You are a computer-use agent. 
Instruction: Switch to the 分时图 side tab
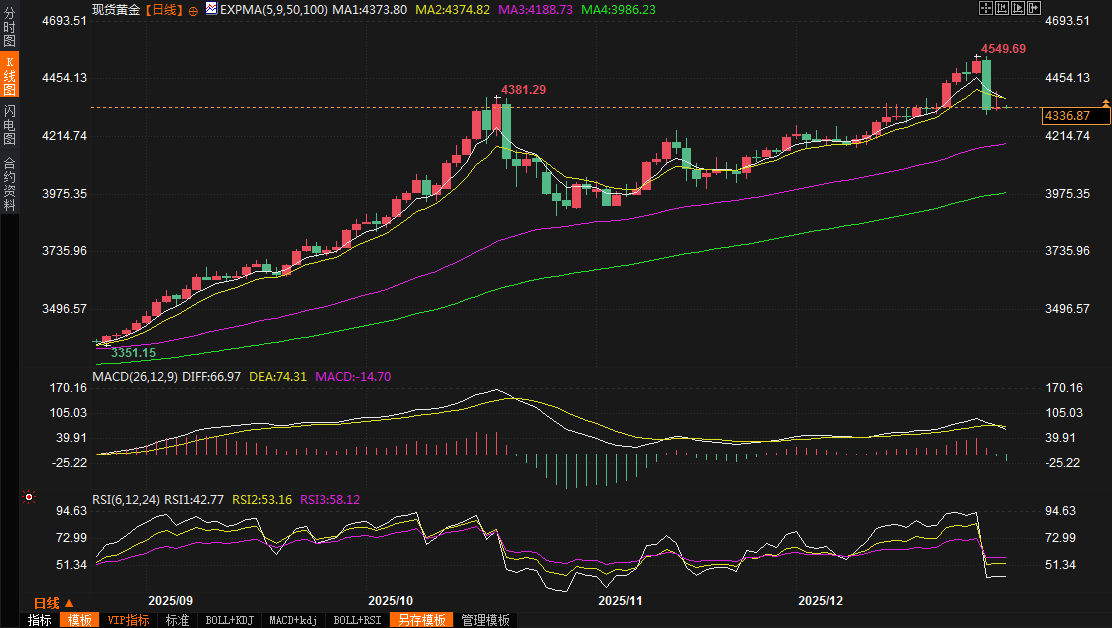click(x=9, y=28)
